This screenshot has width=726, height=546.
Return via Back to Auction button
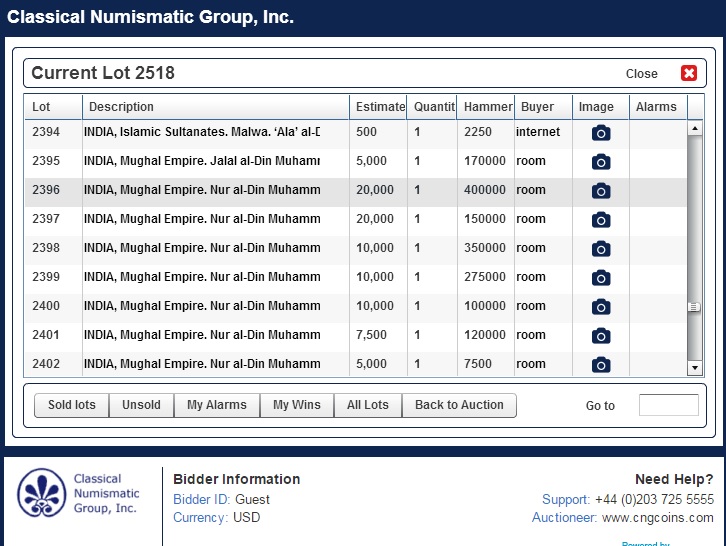coord(459,405)
